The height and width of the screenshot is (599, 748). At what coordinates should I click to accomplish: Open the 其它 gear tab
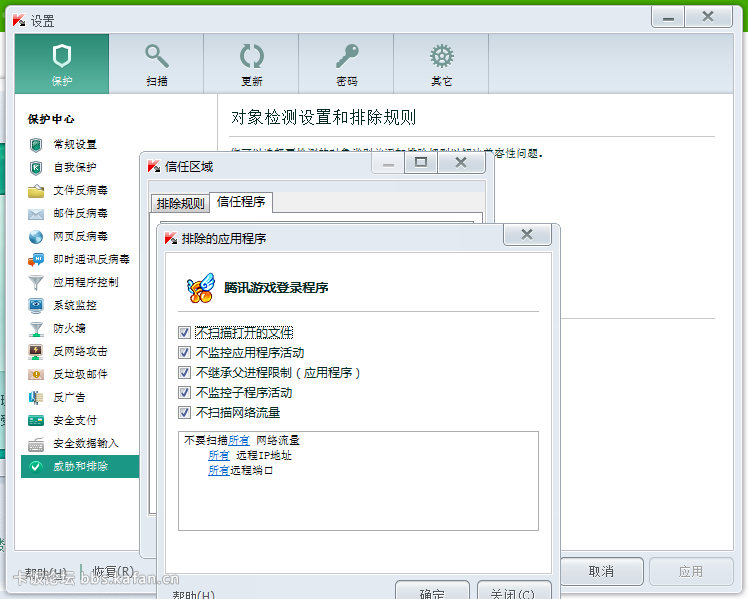pos(441,64)
